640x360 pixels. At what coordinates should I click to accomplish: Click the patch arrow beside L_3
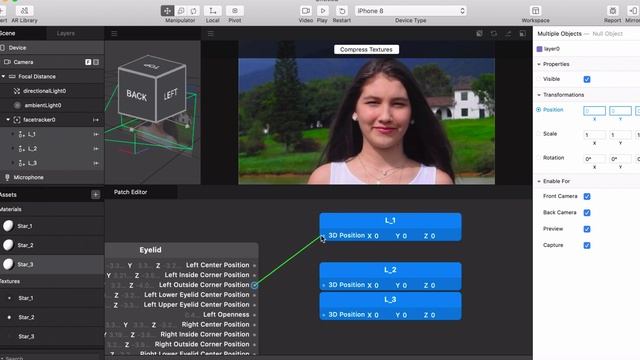pos(96,163)
